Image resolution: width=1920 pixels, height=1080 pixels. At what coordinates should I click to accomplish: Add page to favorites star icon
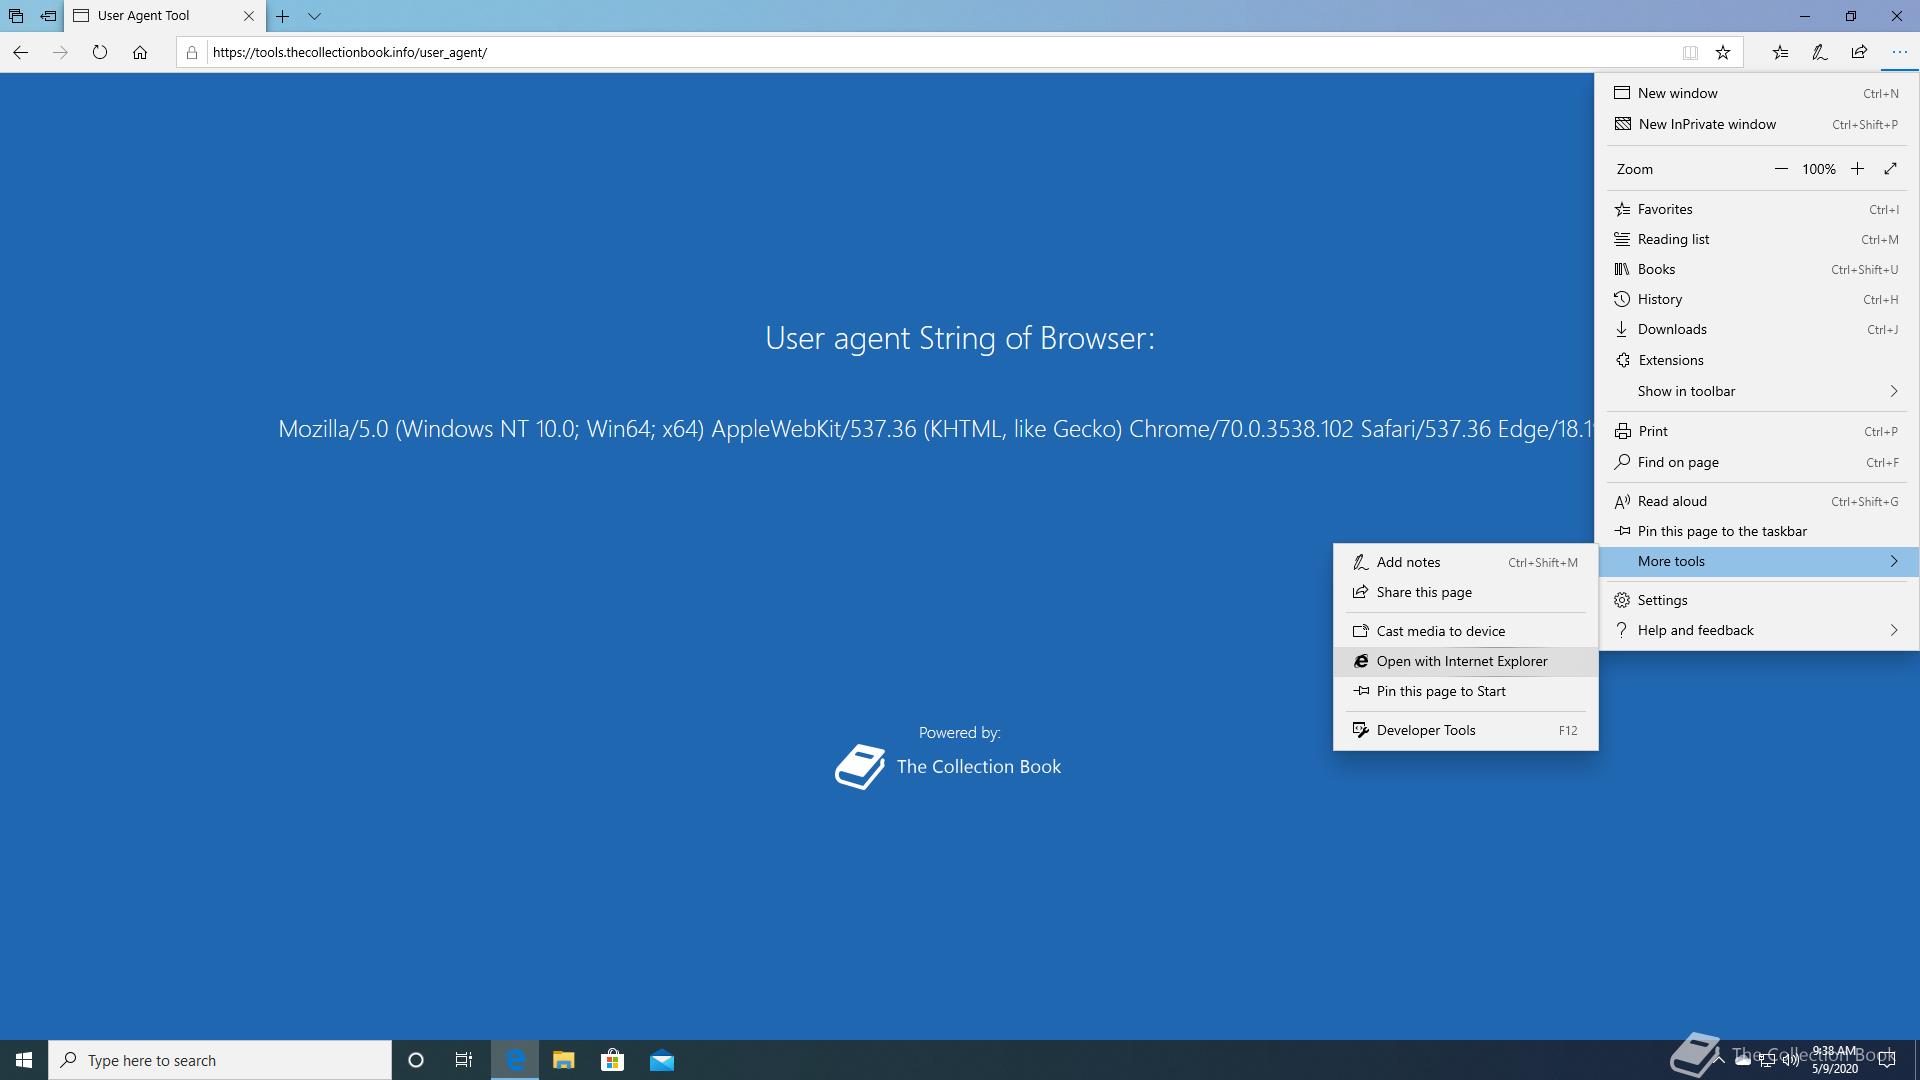click(x=1723, y=52)
